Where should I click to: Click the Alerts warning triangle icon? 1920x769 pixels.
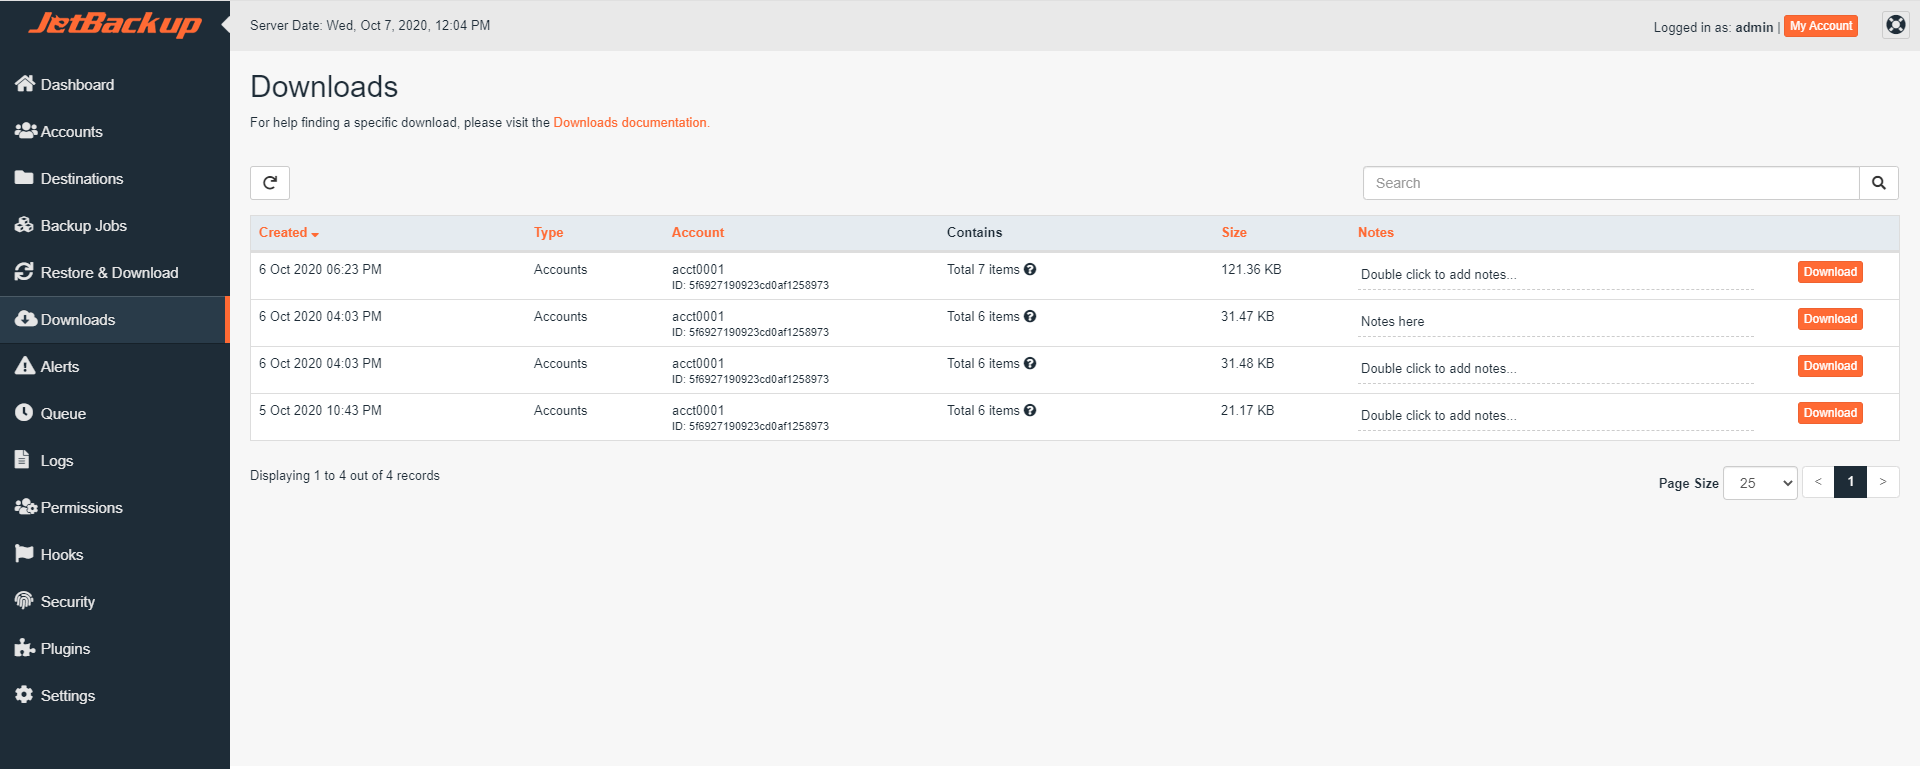click(x=25, y=366)
